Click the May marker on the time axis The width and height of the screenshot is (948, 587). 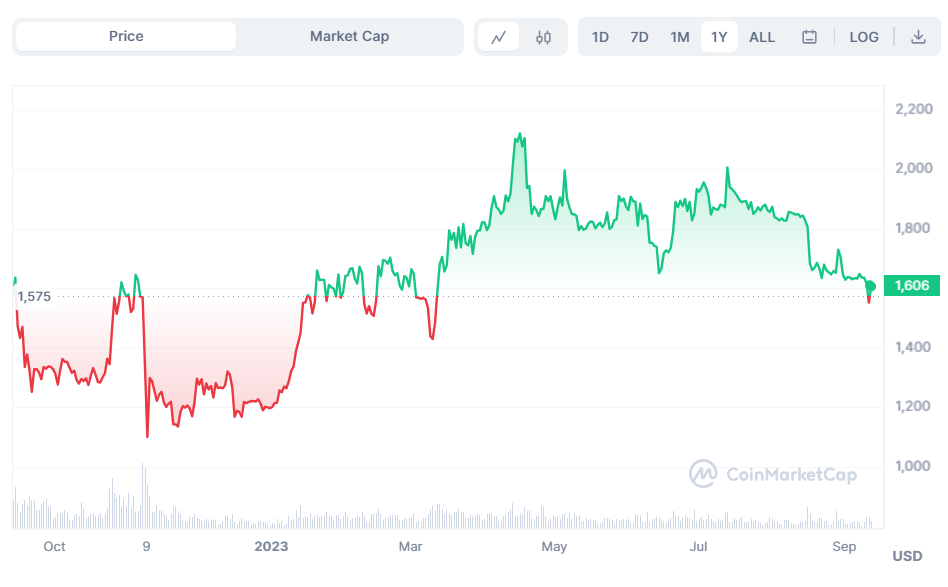pyautogui.click(x=554, y=546)
